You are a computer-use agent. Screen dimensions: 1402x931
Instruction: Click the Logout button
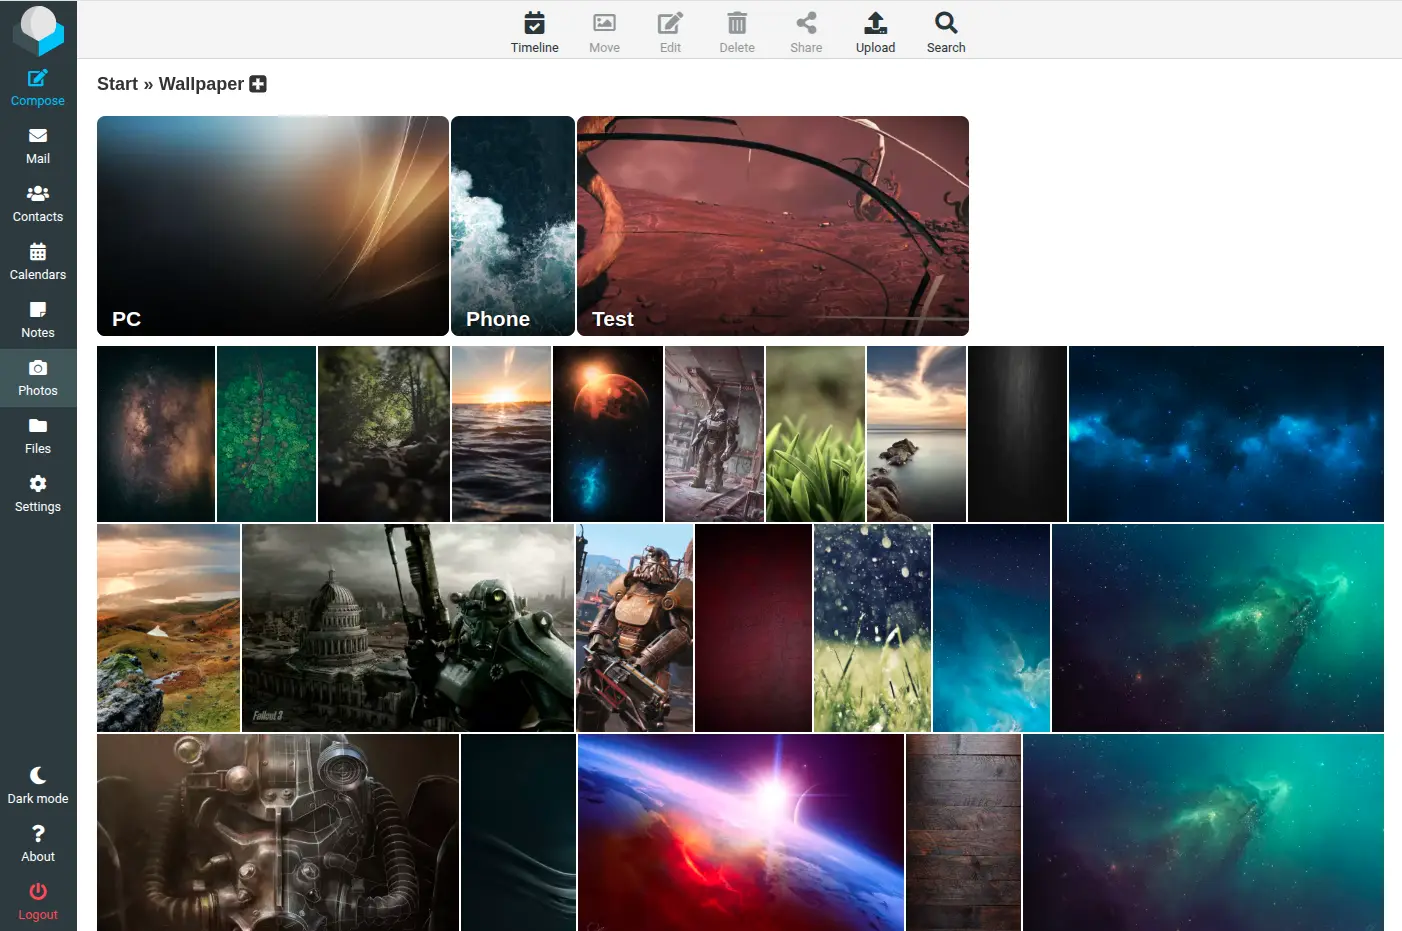(x=38, y=902)
